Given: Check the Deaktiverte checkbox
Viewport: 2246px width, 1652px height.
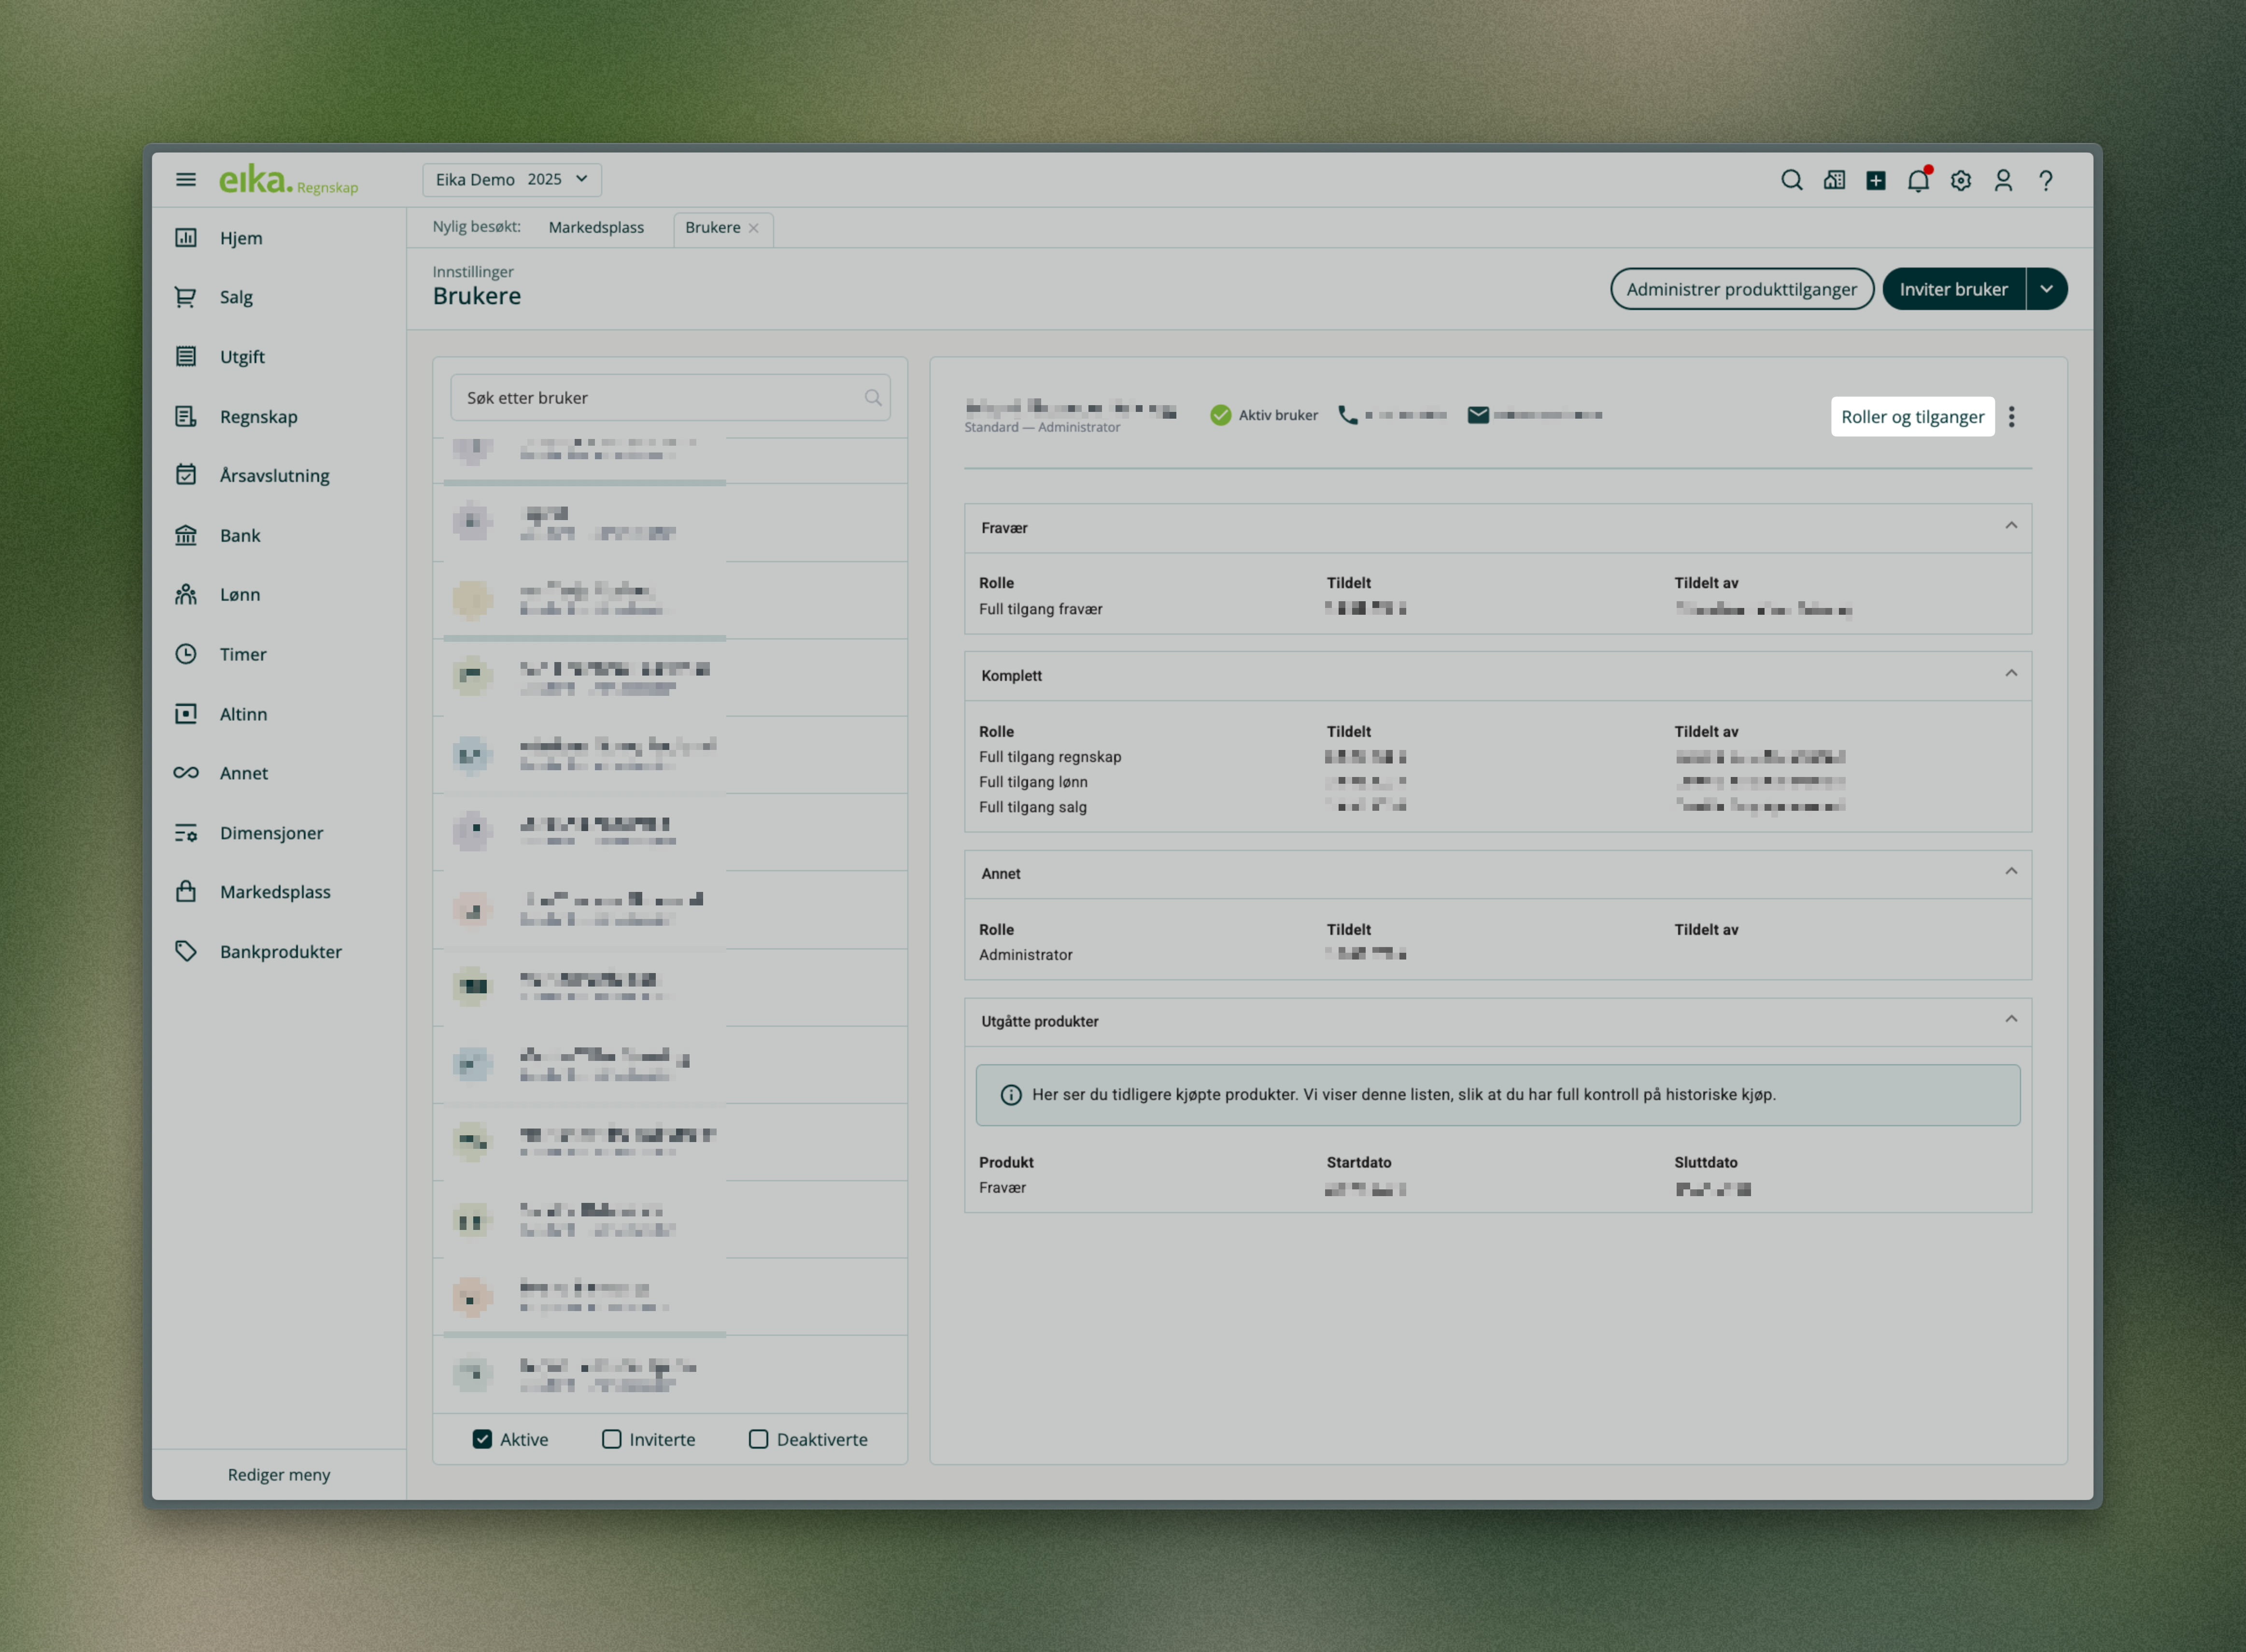Looking at the screenshot, I should pos(758,1439).
